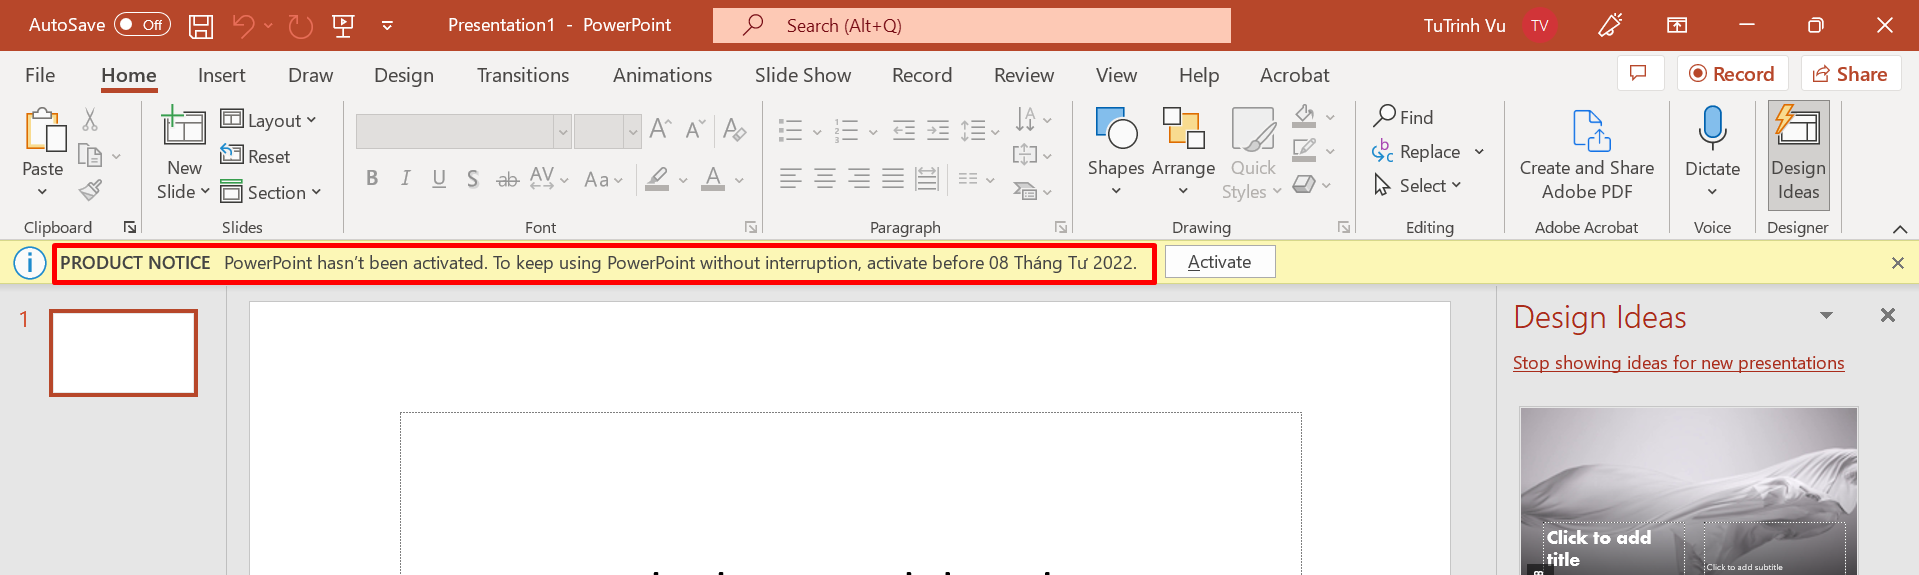Screen dimensions: 1919x575
Task: Click the Search box
Action: pyautogui.click(x=971, y=25)
